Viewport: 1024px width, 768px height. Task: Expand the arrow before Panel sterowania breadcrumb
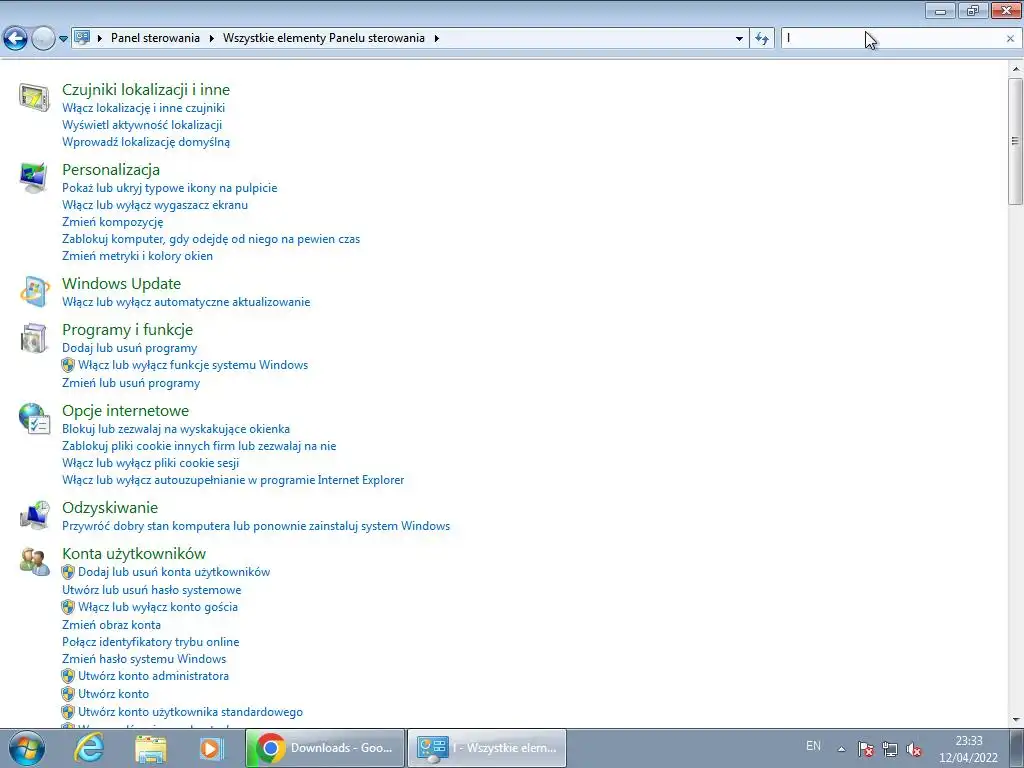[x=100, y=39]
